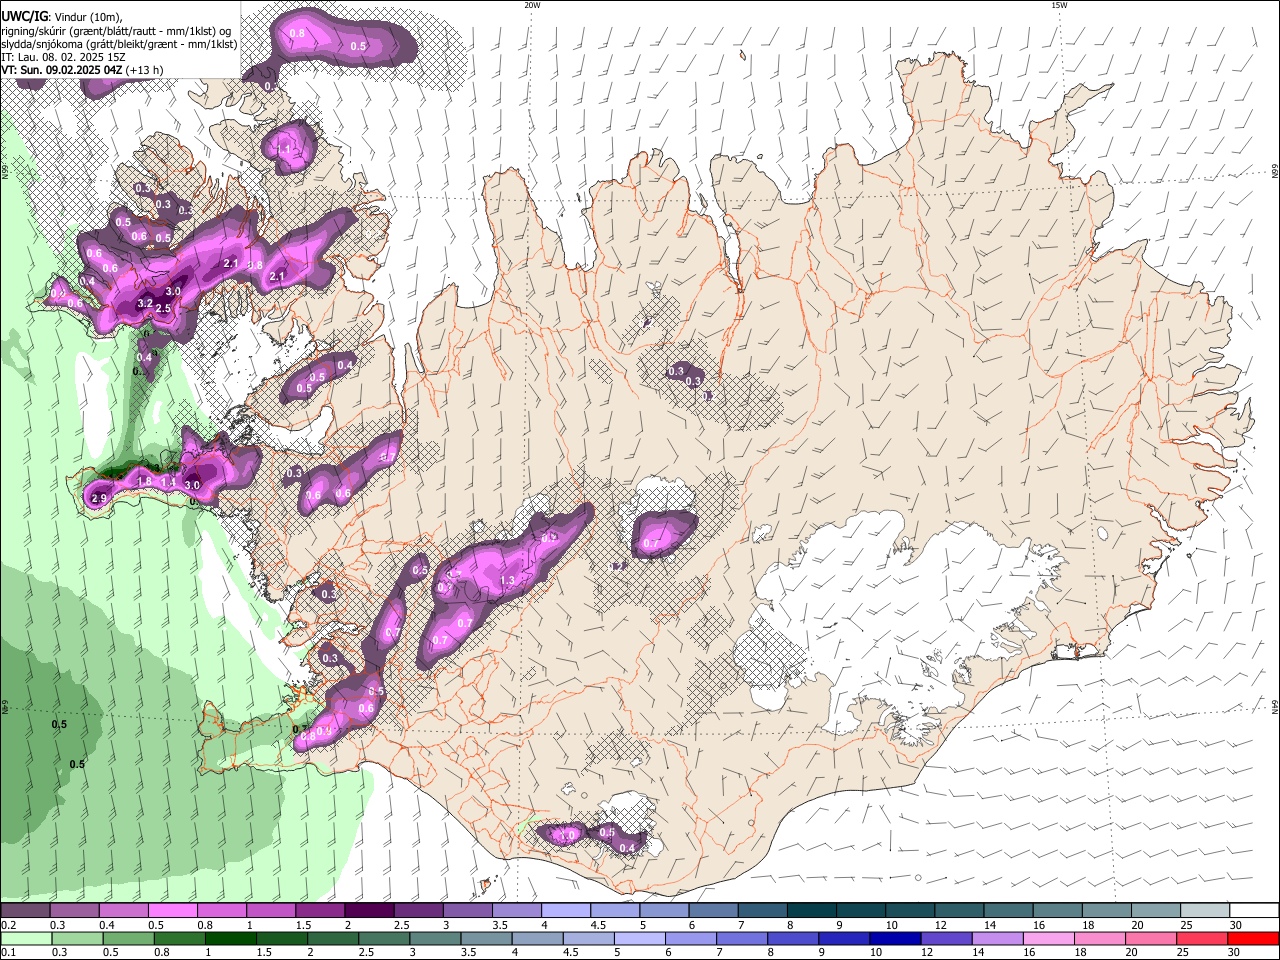
Task: Click the '0.1' label under the rain scale
Action: (x=8, y=952)
